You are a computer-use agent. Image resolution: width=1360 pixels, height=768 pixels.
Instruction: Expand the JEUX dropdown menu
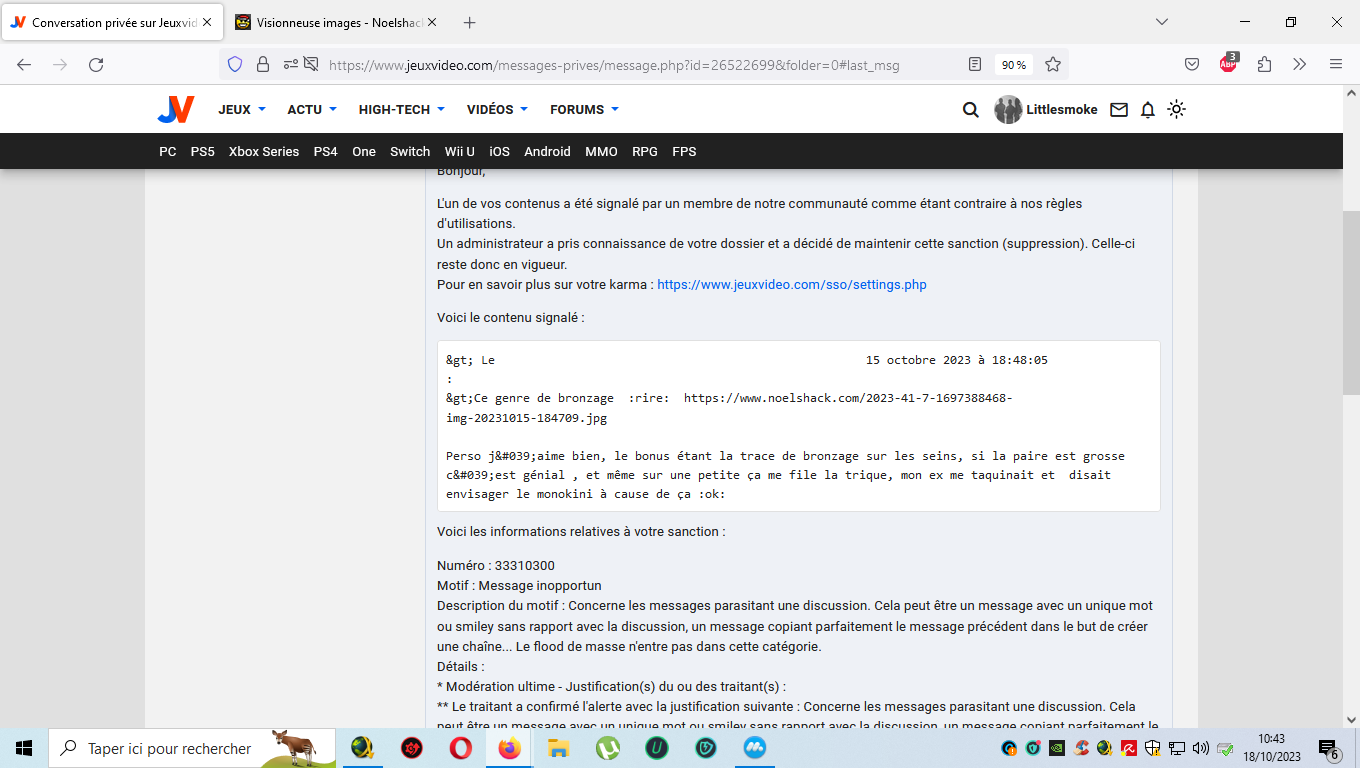pos(242,110)
